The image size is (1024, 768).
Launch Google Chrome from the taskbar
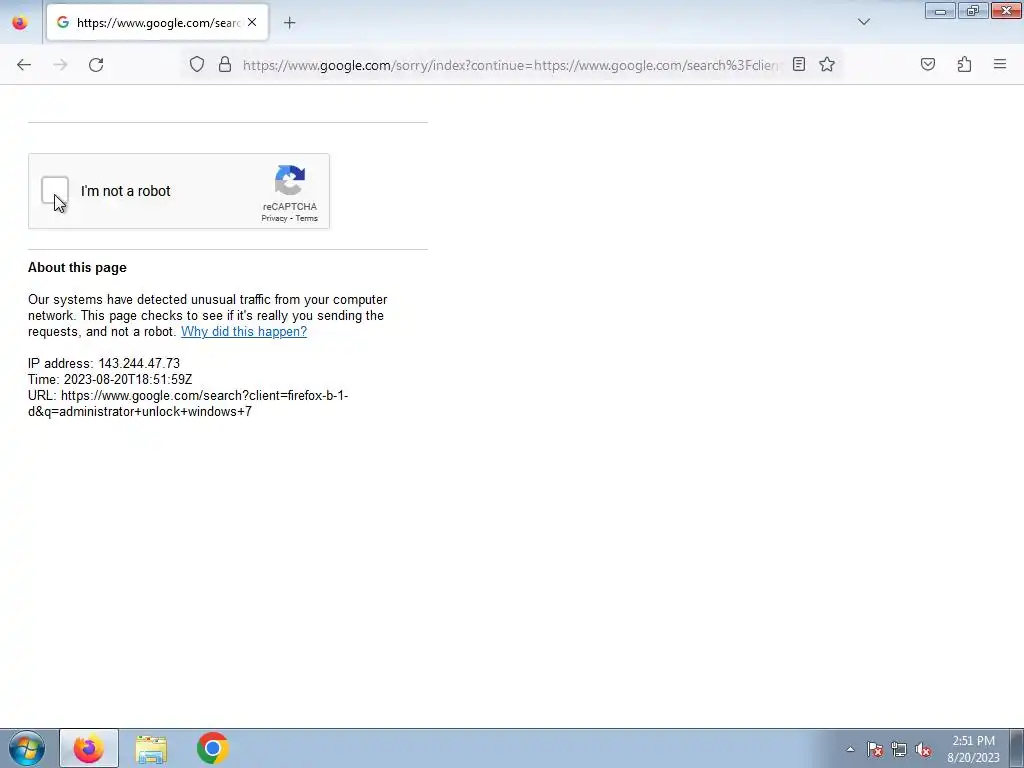(212, 748)
